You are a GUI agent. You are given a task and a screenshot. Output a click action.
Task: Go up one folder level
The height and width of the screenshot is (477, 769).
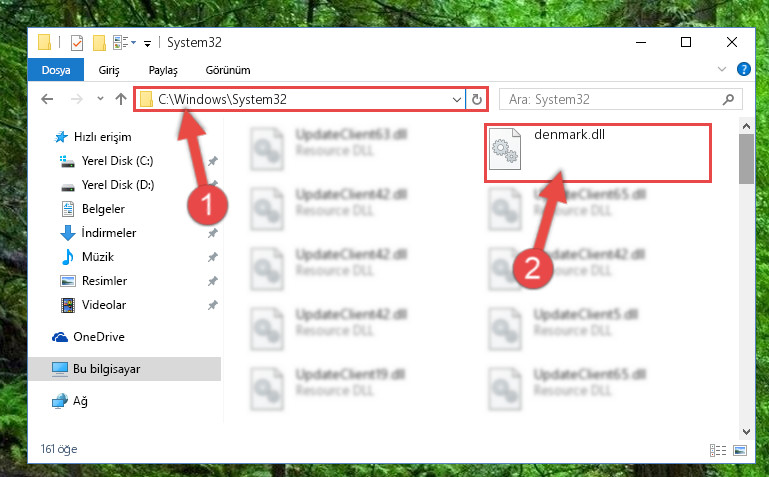(x=121, y=99)
